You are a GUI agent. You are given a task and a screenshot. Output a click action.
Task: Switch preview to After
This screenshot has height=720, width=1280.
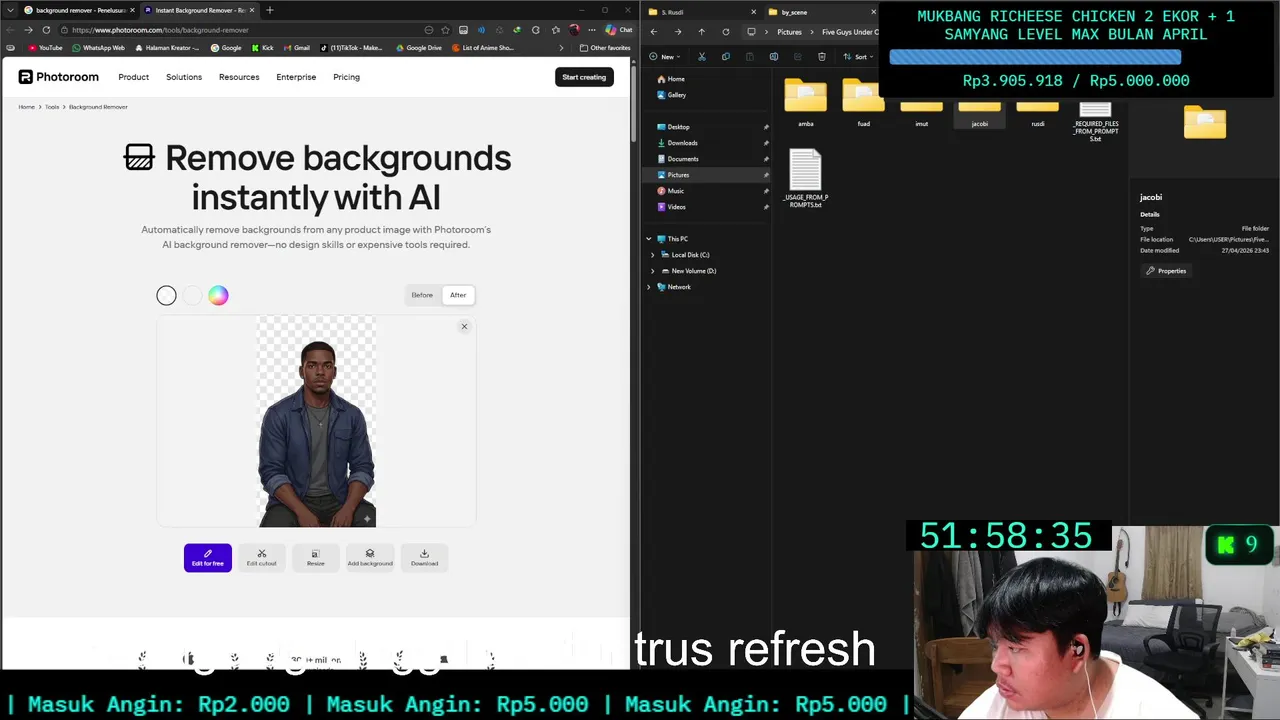[x=458, y=295]
